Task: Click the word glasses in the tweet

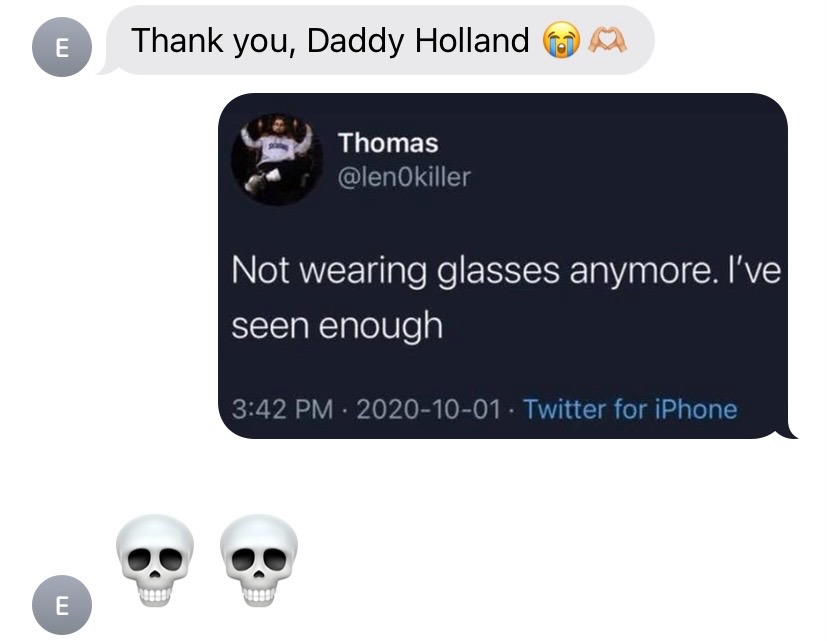Action: tap(498, 271)
